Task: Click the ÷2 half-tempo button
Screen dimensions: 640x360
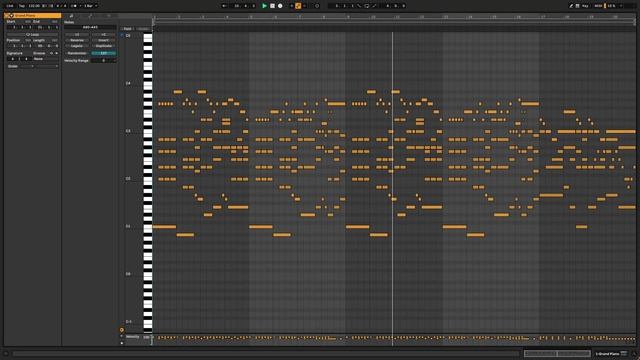Action: tap(77, 35)
